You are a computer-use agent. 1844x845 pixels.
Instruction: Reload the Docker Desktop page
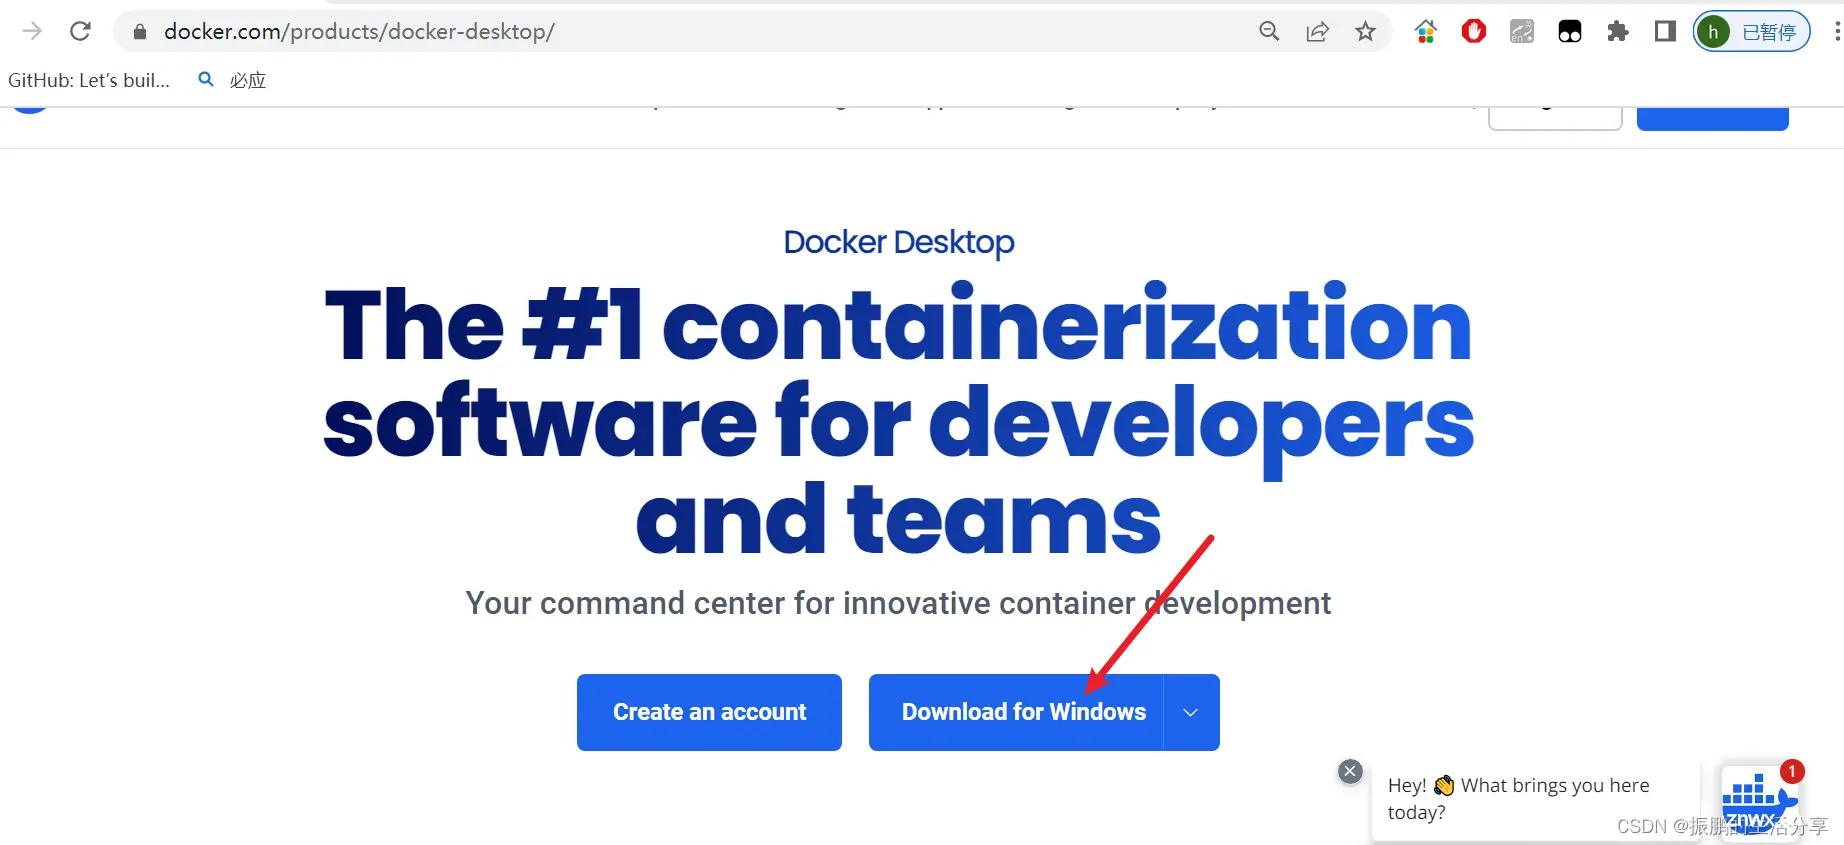tap(81, 31)
